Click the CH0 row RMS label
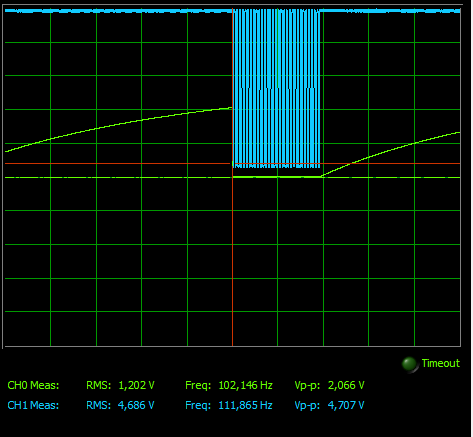This screenshot has height=437, width=473. point(99,385)
